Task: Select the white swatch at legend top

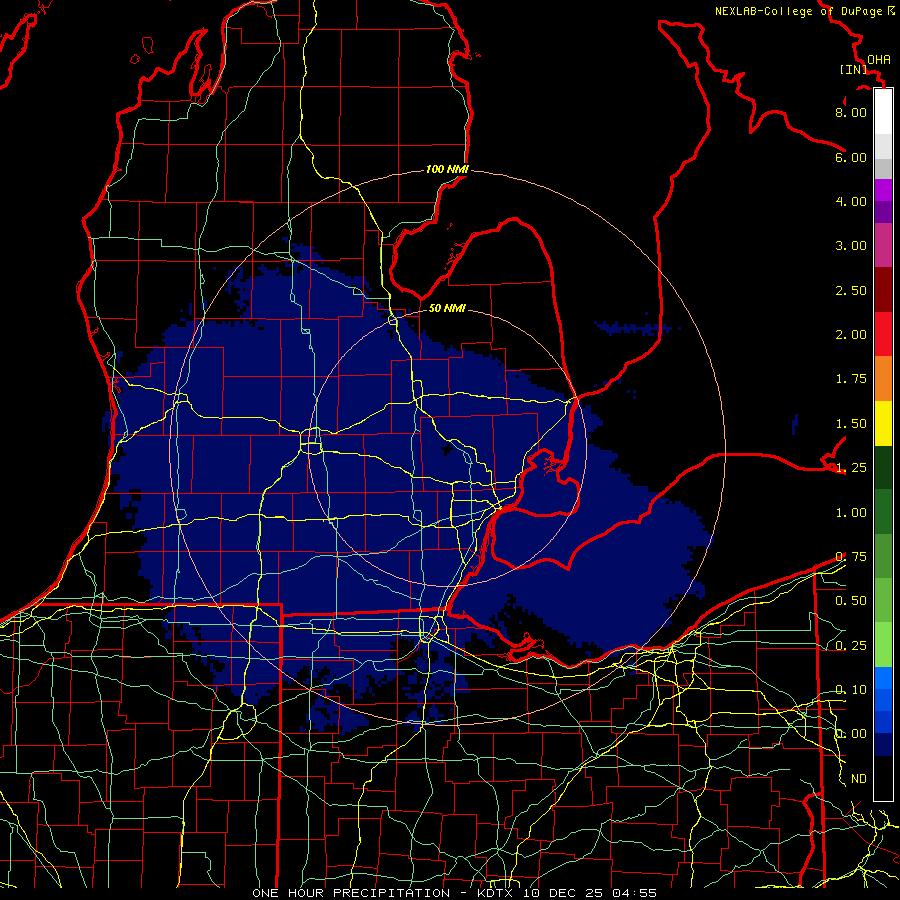Action: tap(883, 111)
